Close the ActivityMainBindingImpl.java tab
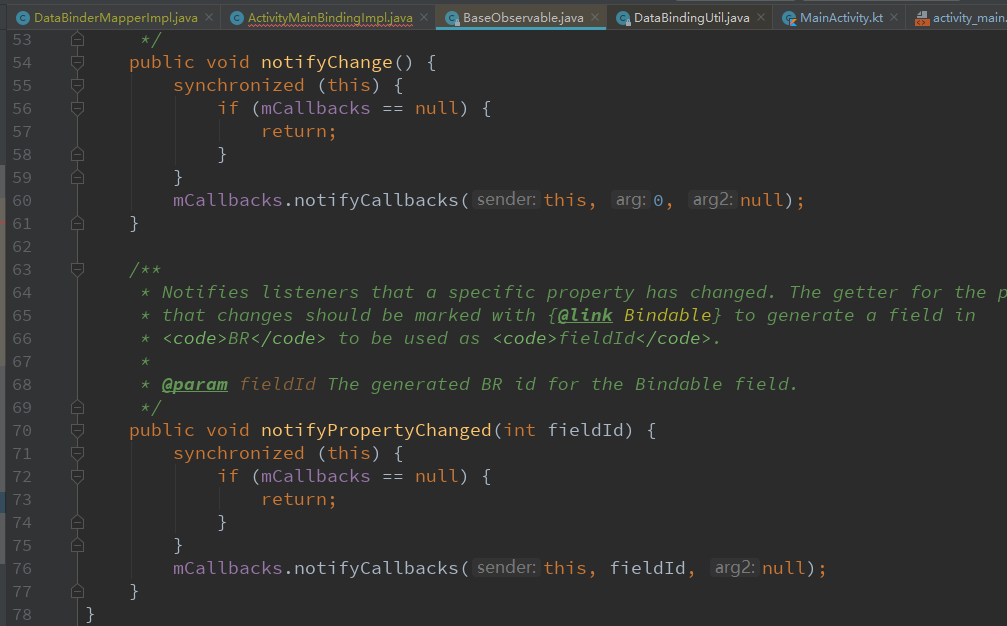The image size is (1007, 626). [x=424, y=18]
